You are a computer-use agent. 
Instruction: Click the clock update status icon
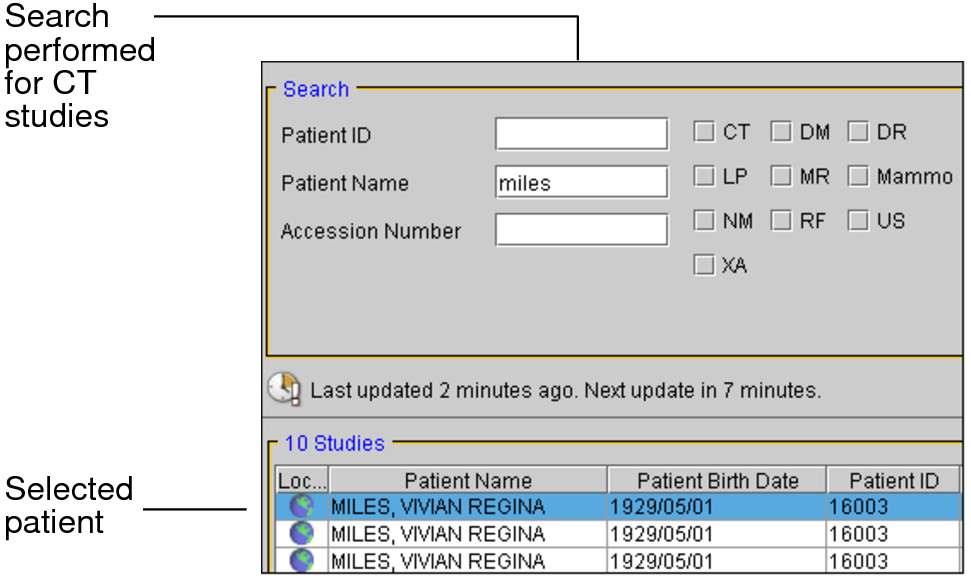point(284,389)
